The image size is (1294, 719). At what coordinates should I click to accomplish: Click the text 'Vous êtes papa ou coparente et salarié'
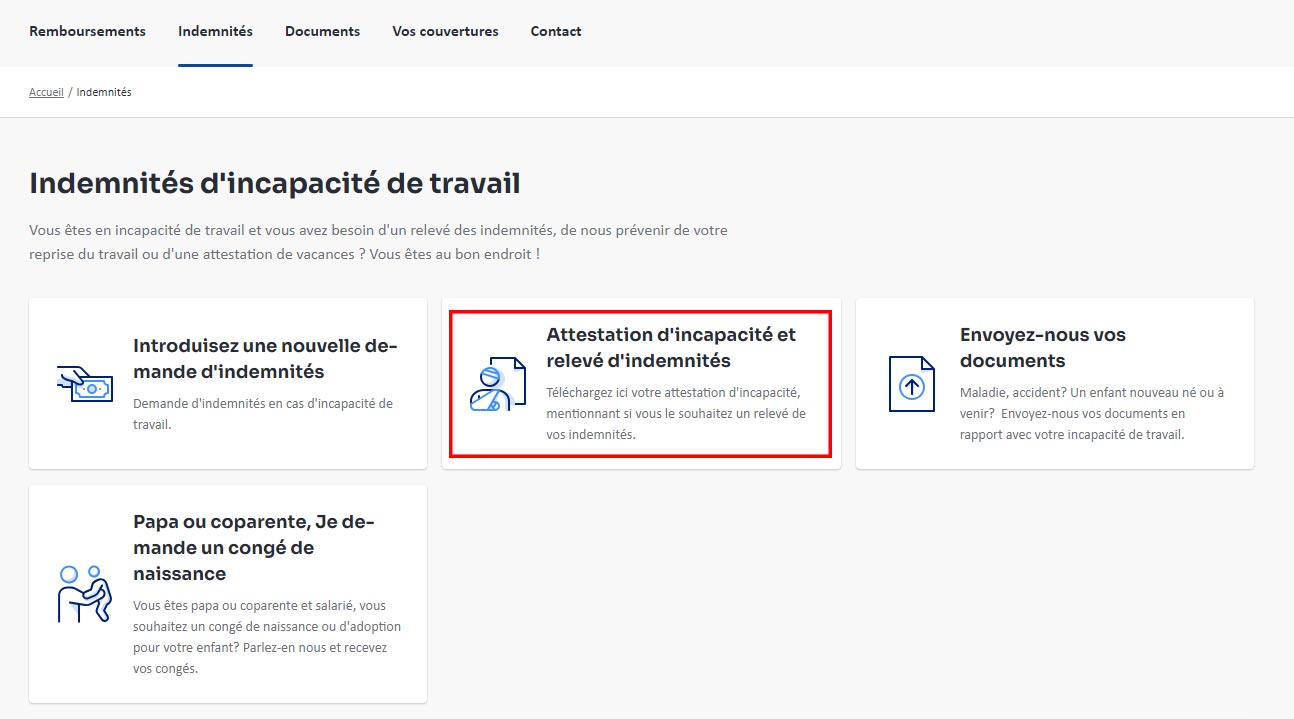tap(267, 637)
